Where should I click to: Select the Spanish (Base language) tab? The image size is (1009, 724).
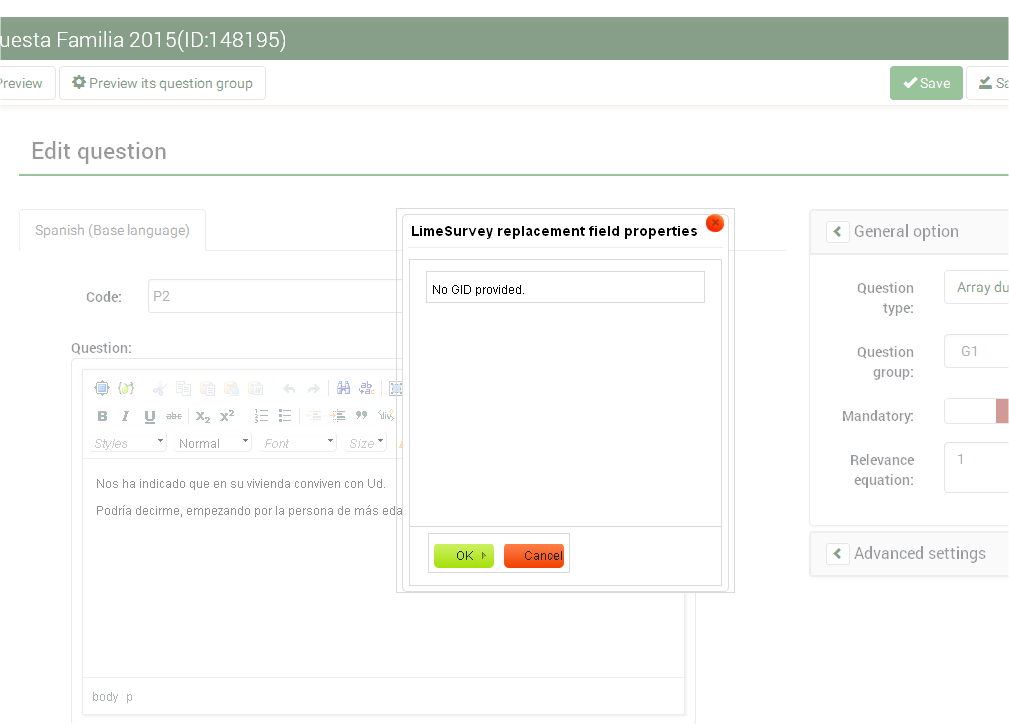tap(112, 230)
